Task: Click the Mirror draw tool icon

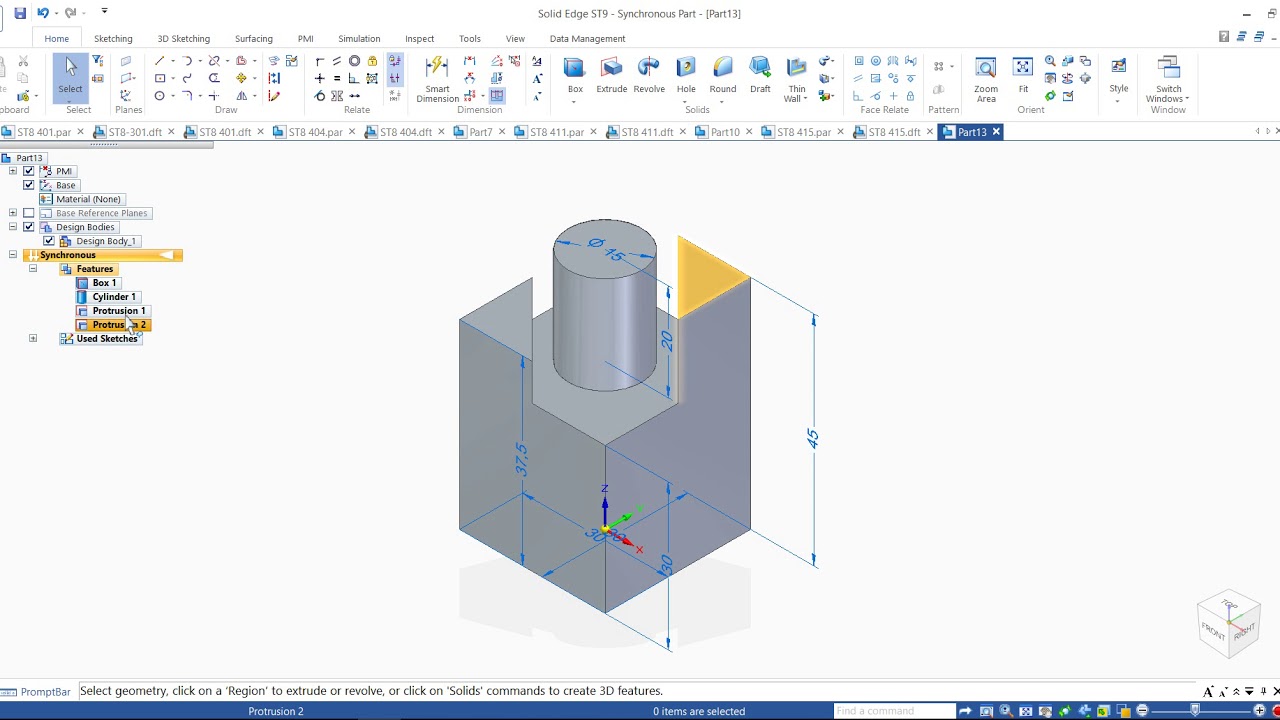Action: point(242,96)
